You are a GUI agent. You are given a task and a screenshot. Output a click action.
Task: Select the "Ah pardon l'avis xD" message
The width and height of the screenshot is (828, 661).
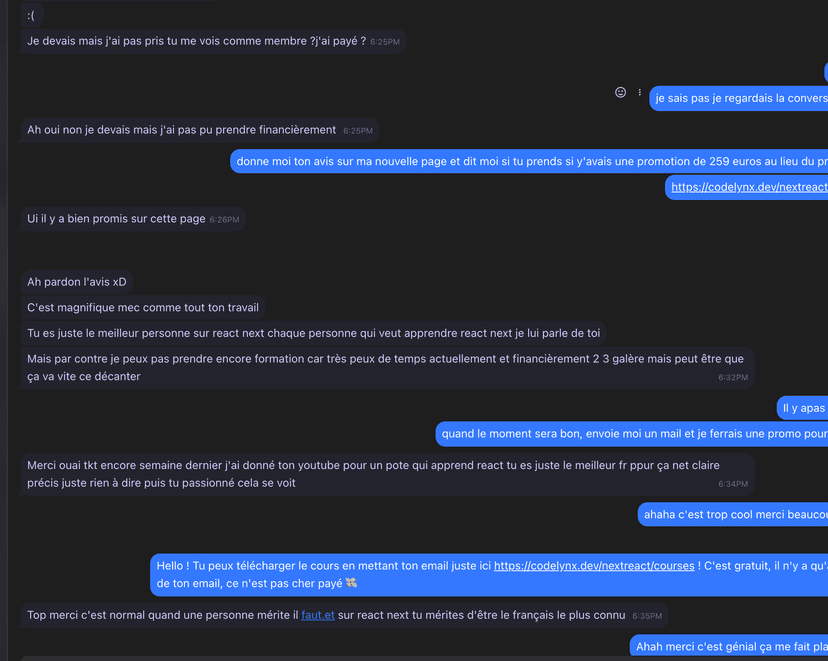(77, 282)
